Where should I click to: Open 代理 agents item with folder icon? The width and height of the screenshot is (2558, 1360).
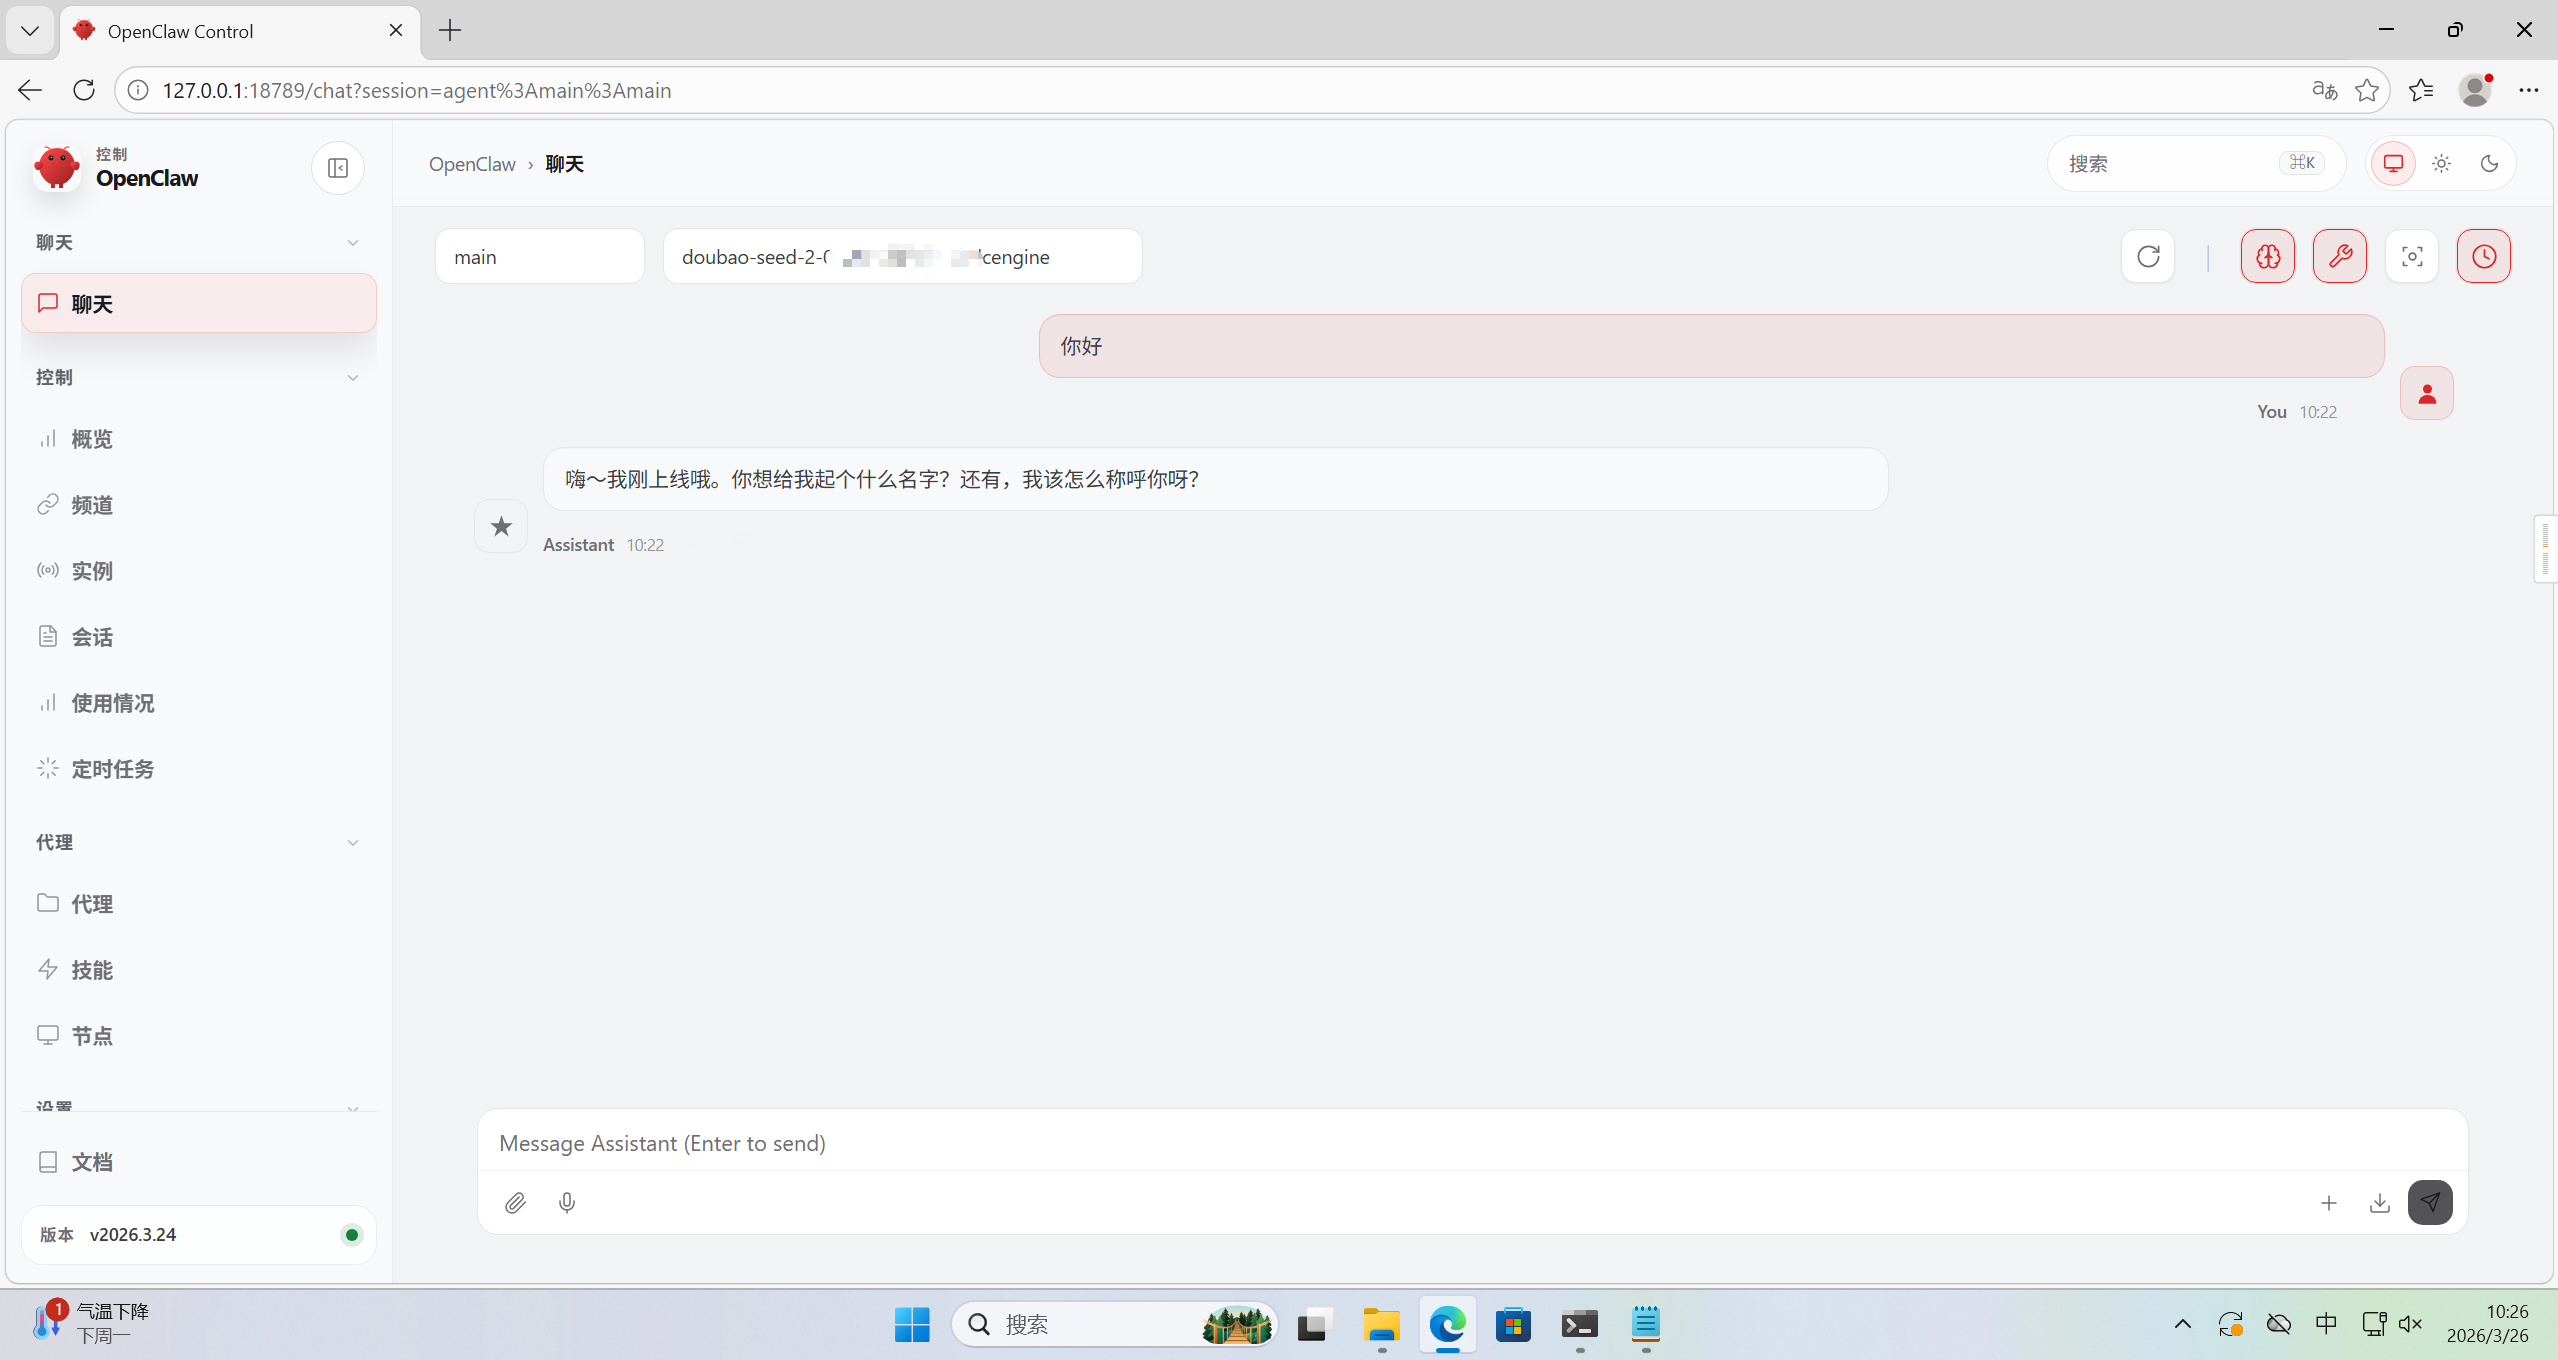pos(199,904)
